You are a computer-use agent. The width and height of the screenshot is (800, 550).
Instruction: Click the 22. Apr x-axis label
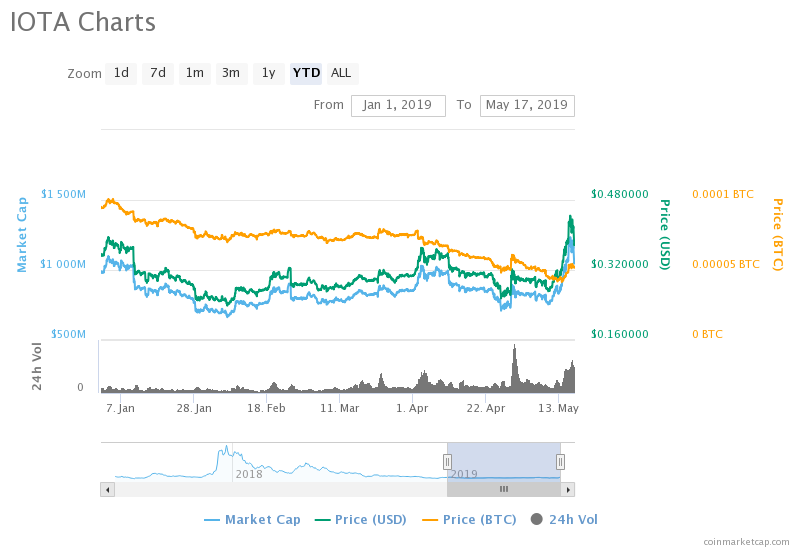tap(486, 408)
